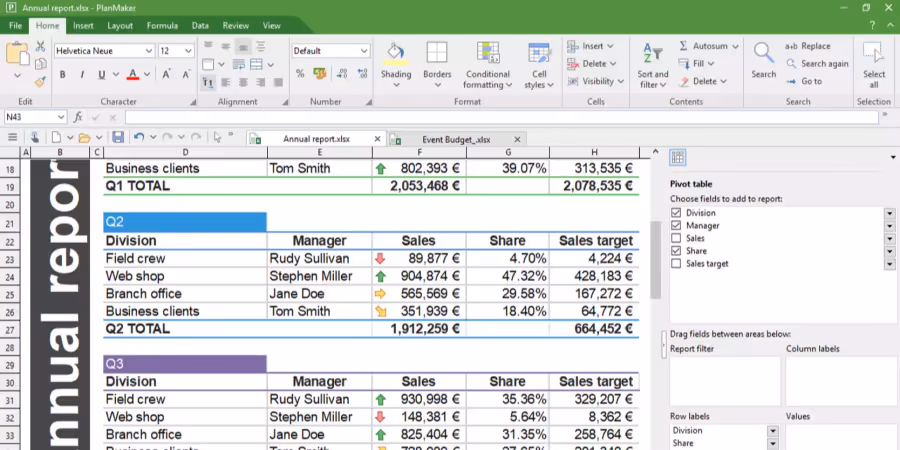Image resolution: width=900 pixels, height=450 pixels.
Task: Uncheck the Manager field checkbox
Action: pos(676,226)
